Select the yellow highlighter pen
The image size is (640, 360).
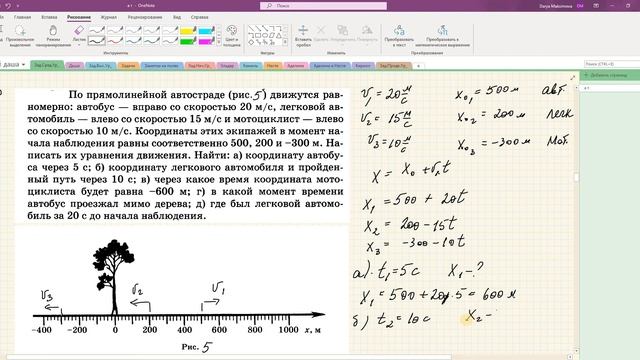click(x=188, y=30)
